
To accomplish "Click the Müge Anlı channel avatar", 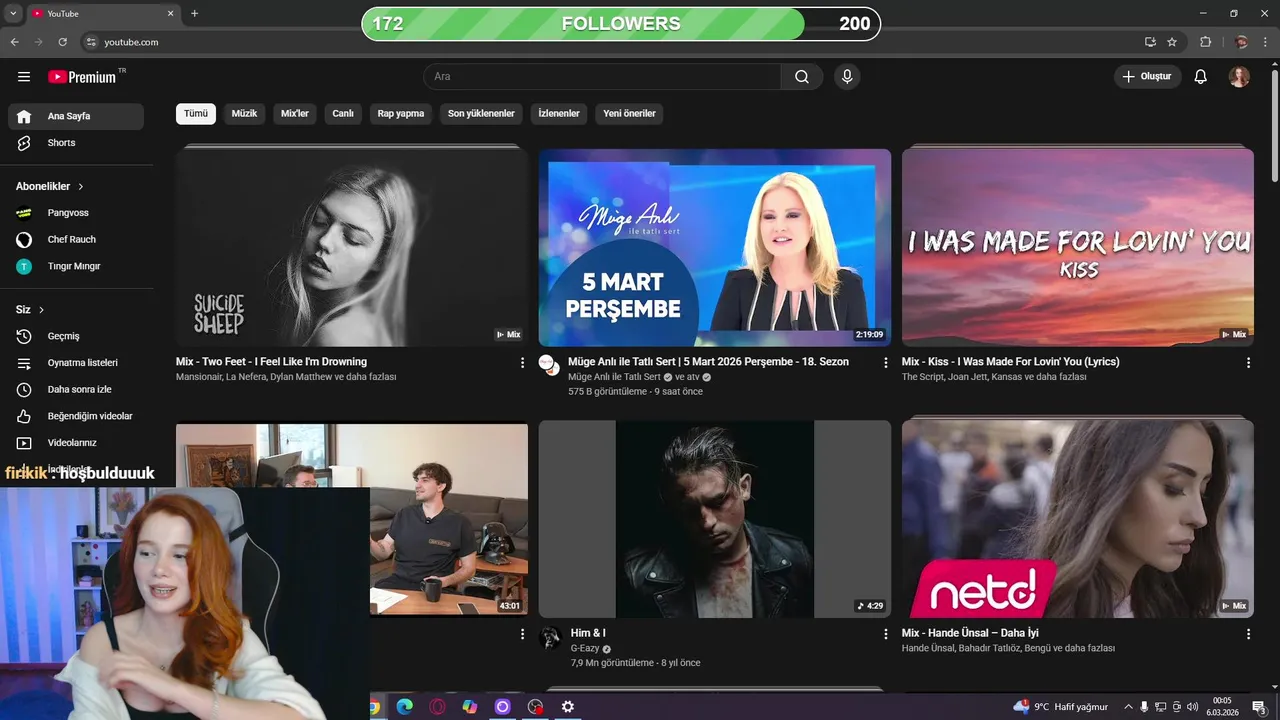I will pyautogui.click(x=549, y=365).
